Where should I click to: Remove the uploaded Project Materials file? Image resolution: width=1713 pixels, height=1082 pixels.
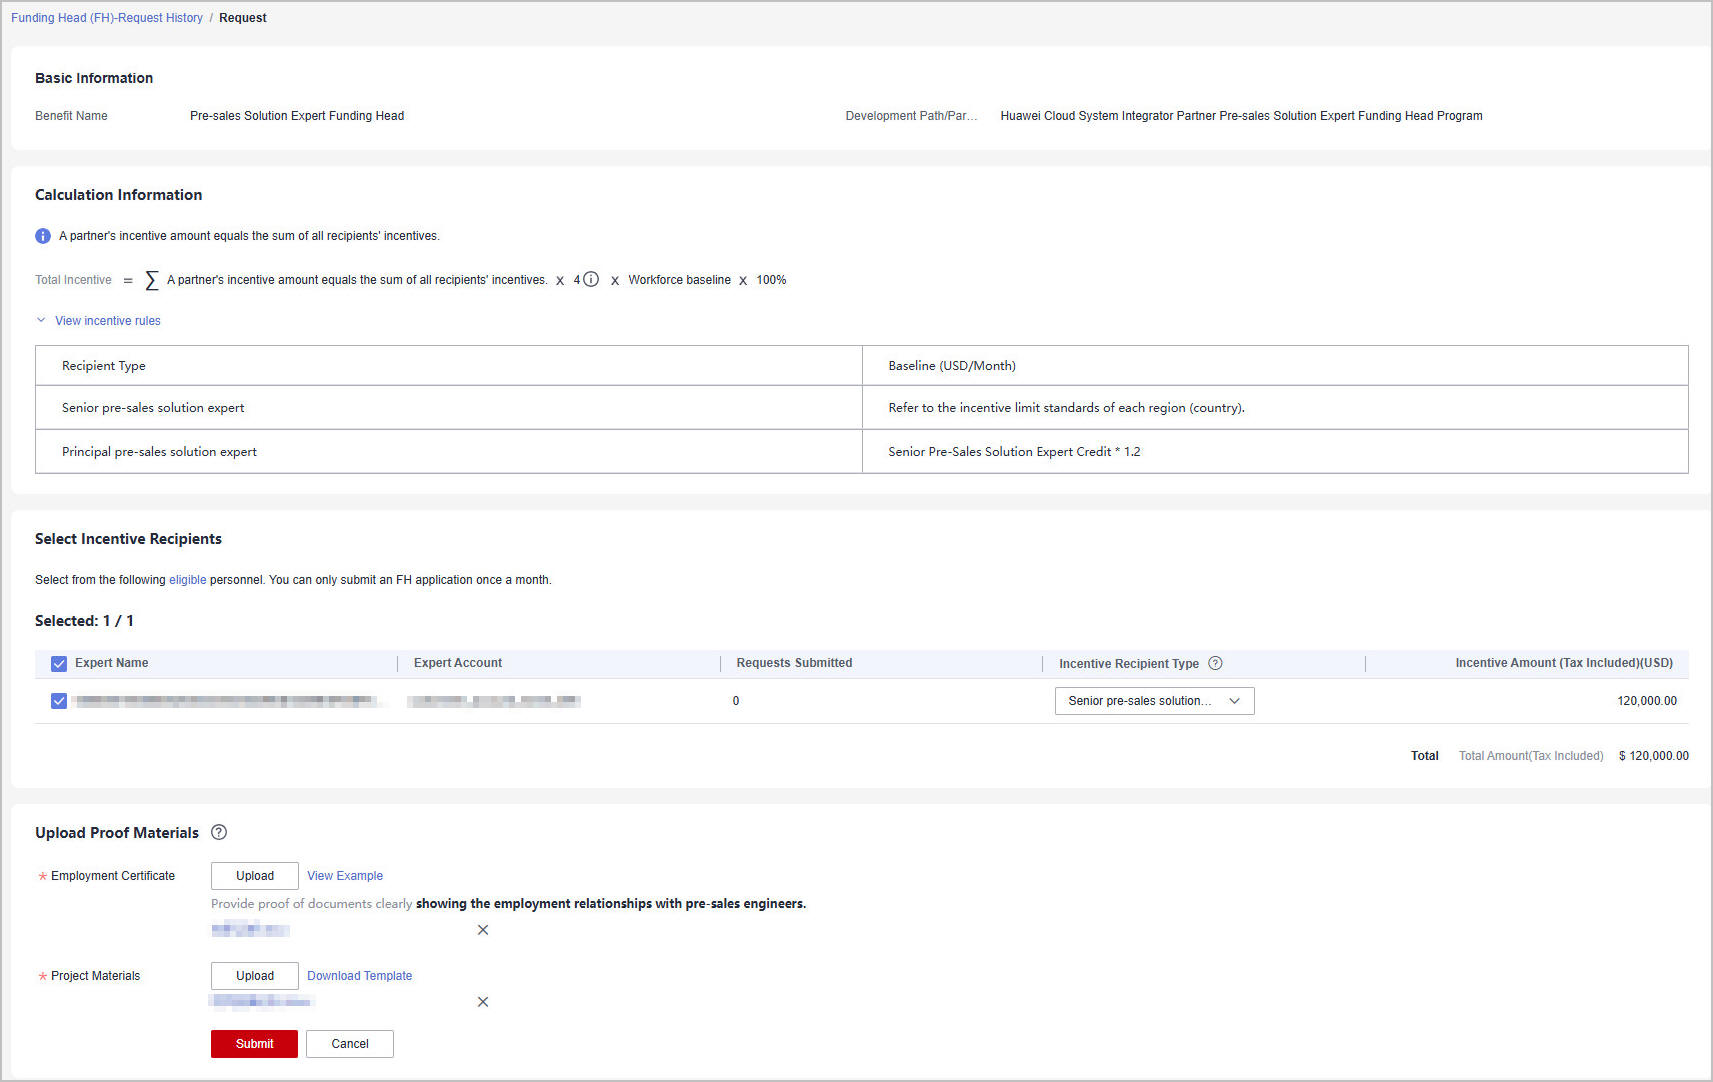(x=483, y=1002)
